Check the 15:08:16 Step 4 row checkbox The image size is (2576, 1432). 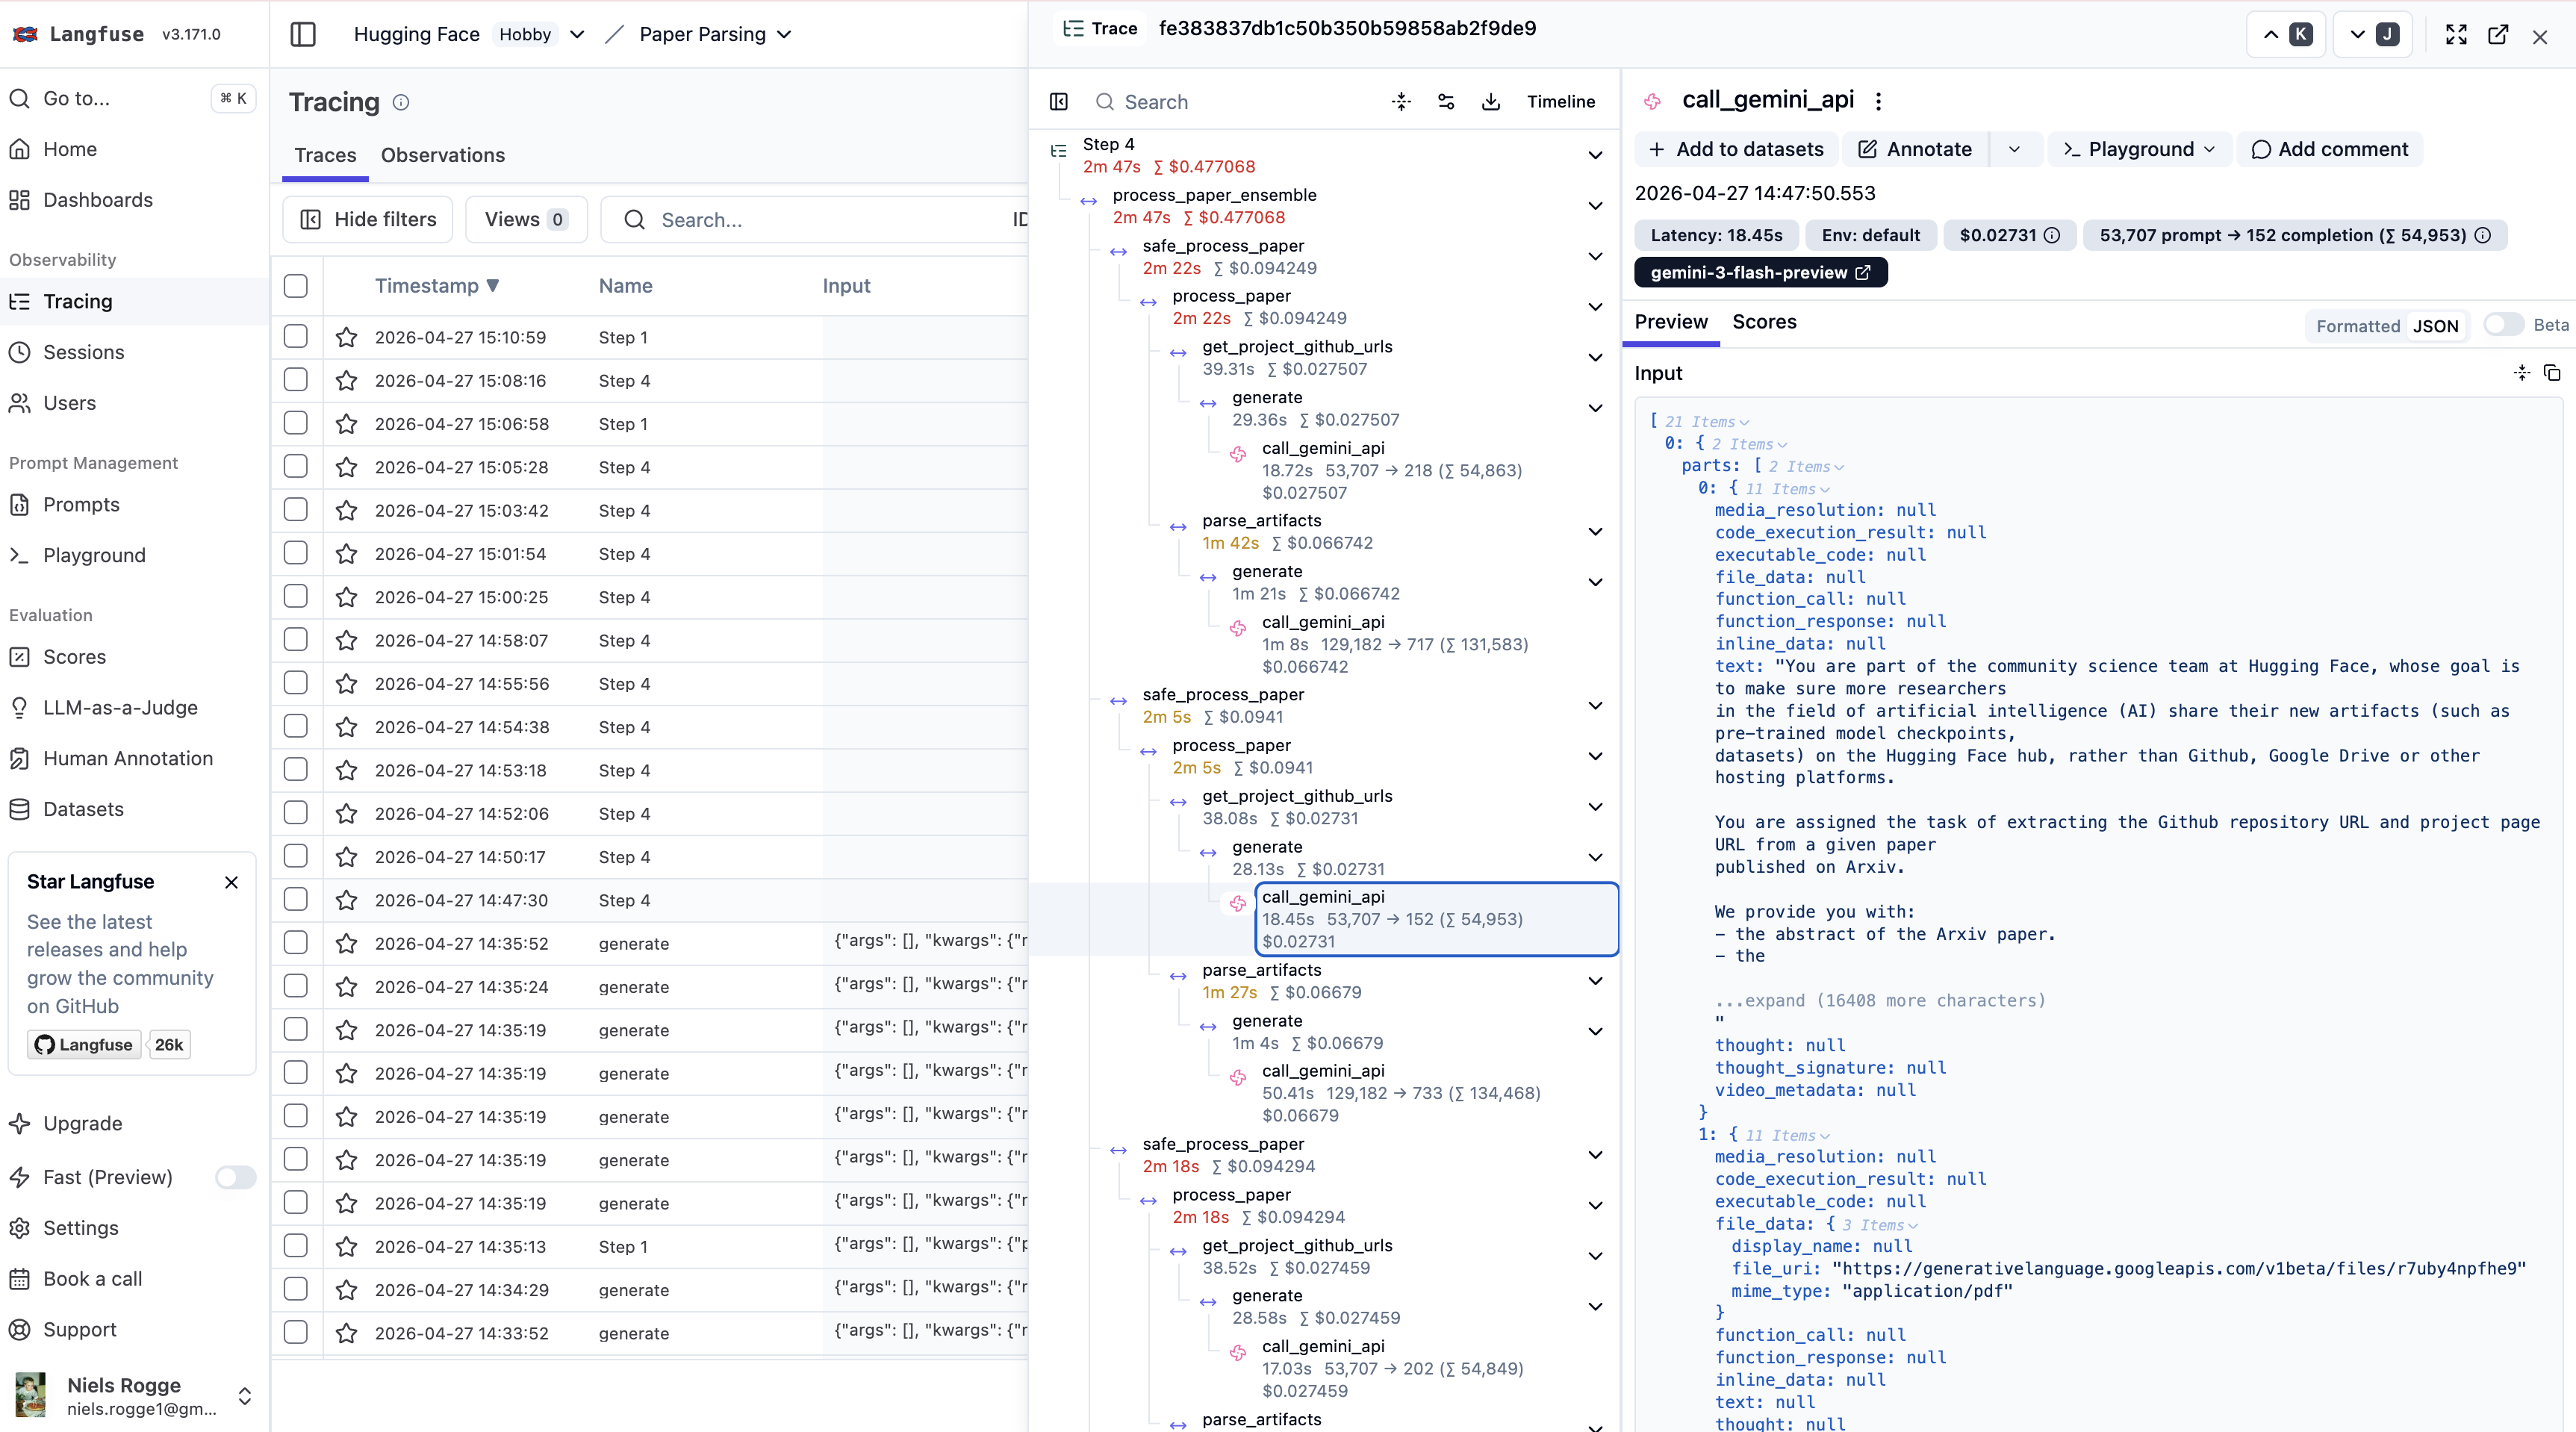296,380
